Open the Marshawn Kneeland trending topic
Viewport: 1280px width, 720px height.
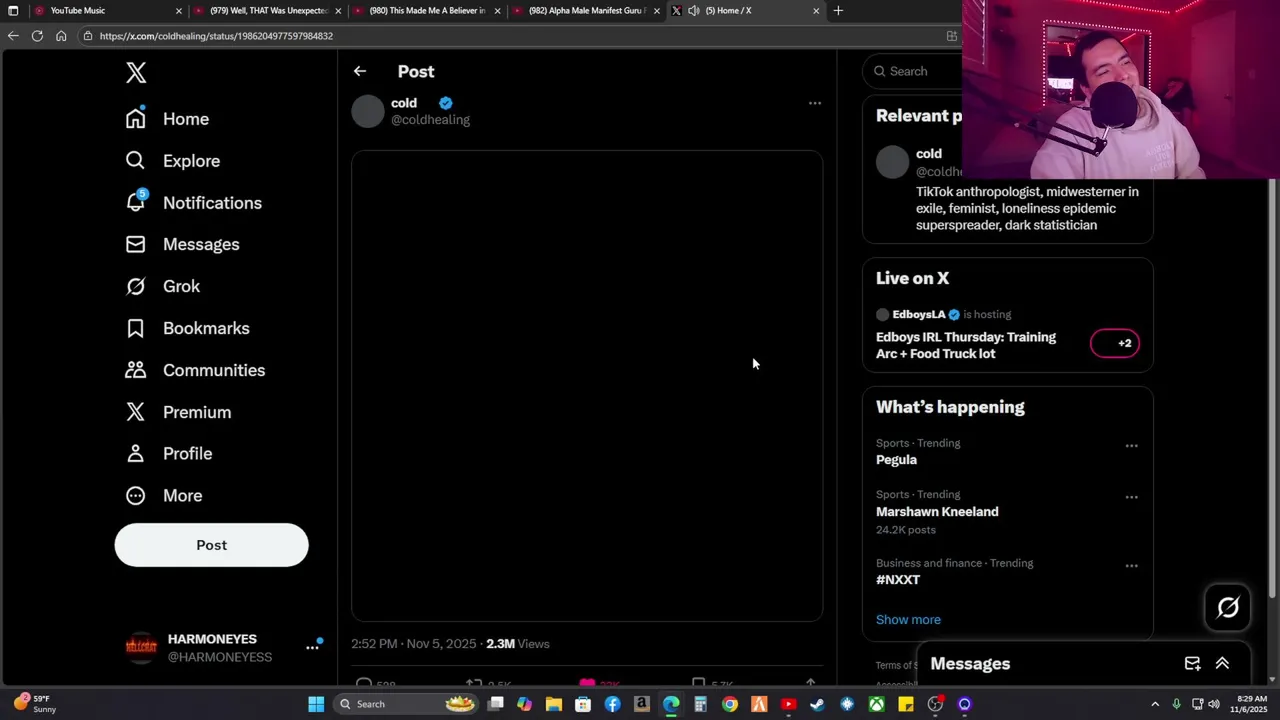tap(937, 512)
